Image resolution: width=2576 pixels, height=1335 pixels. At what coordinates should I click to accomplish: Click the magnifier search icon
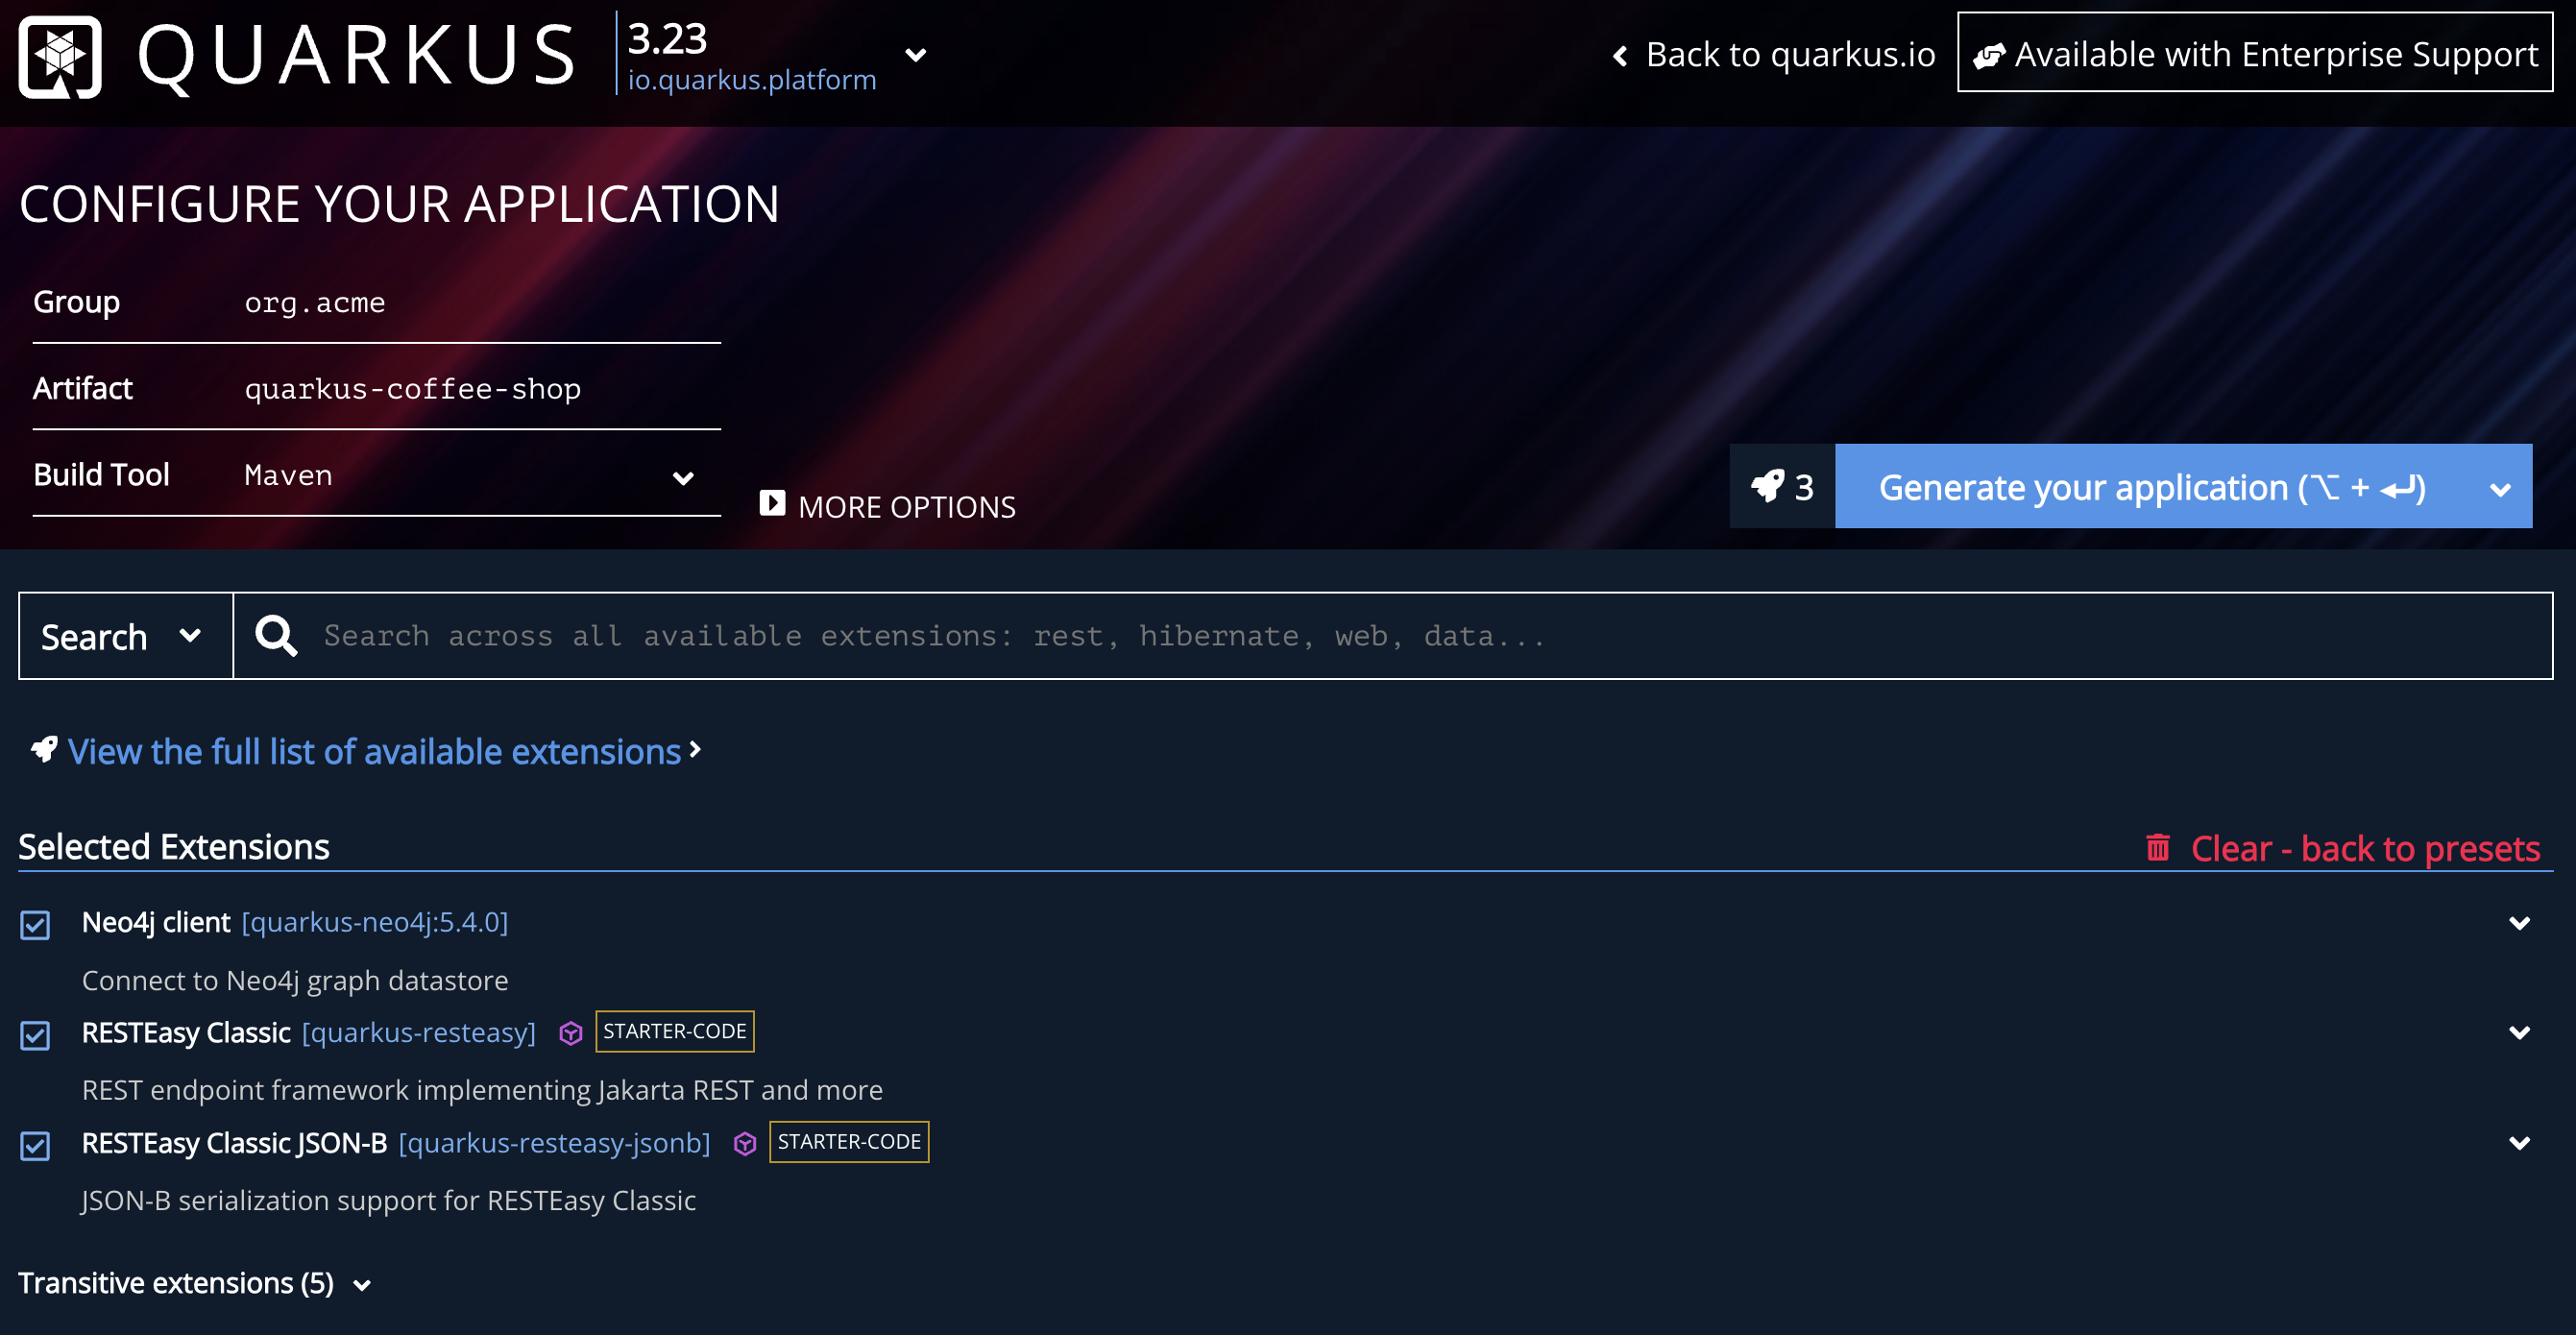click(276, 636)
